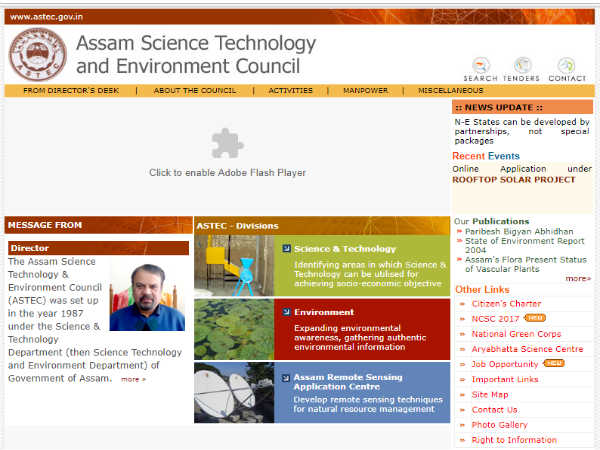Open the Manpower menu
Screen dimensions: 600x450
tap(365, 91)
